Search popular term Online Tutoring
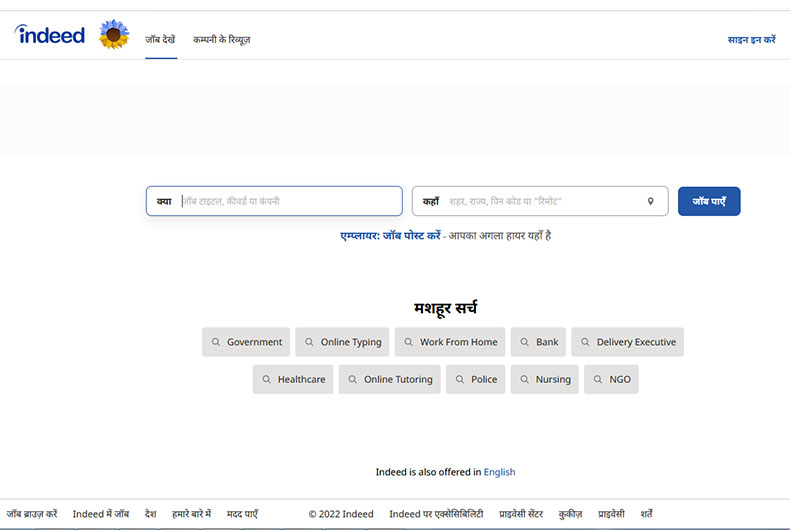Image resolution: width=790 pixels, height=530 pixels. (389, 379)
